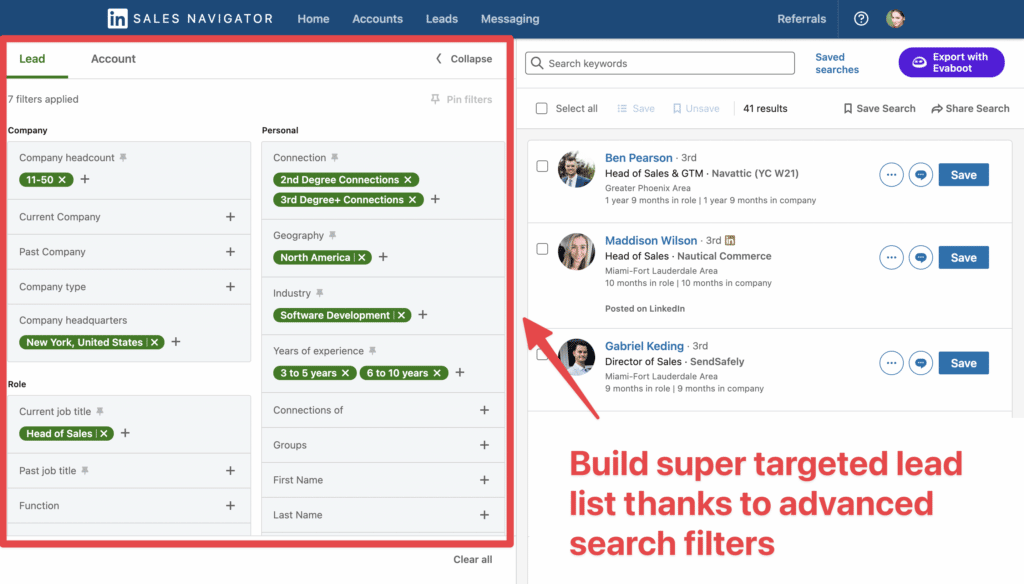
Task: Open the help question mark icon
Action: 861,19
